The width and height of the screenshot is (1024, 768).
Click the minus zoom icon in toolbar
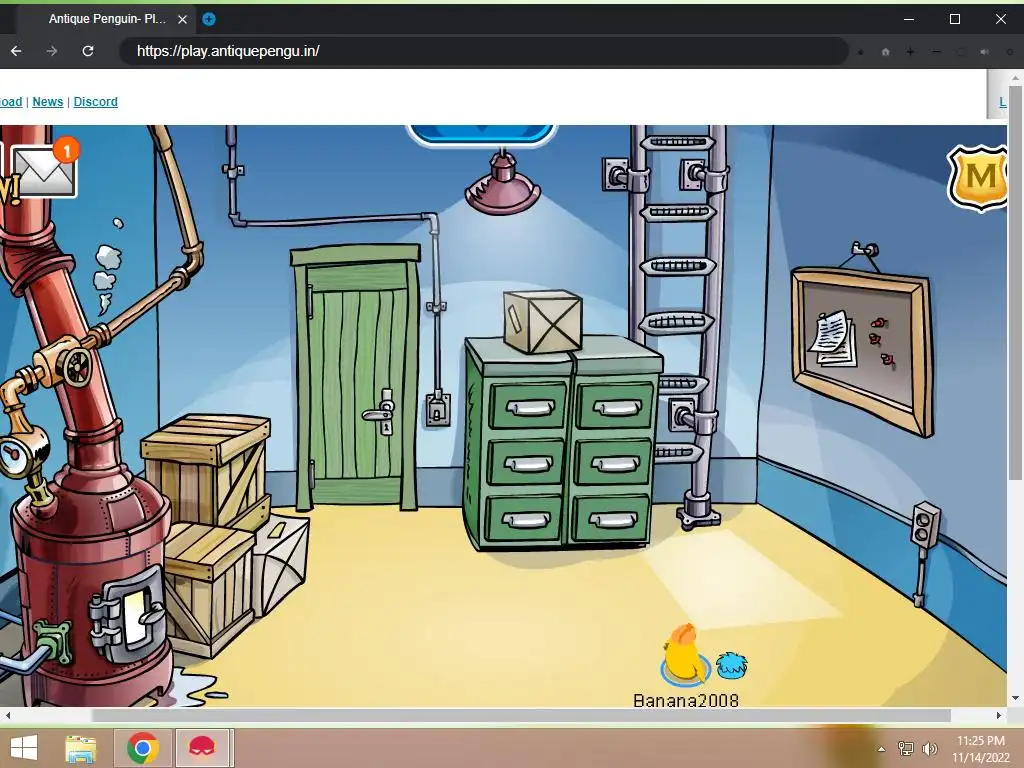(x=936, y=52)
